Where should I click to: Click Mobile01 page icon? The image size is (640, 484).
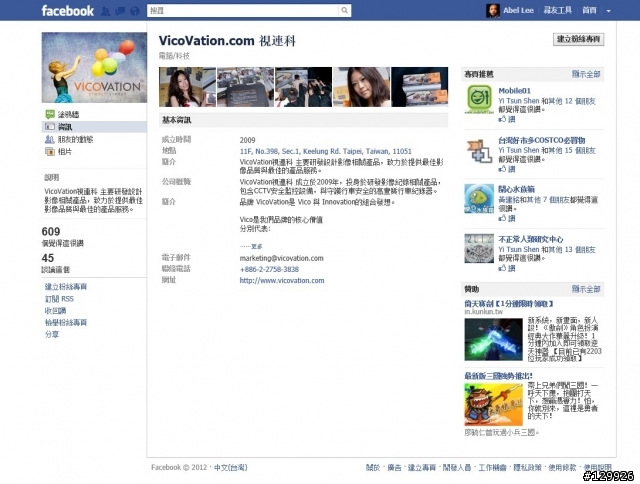coord(479,99)
